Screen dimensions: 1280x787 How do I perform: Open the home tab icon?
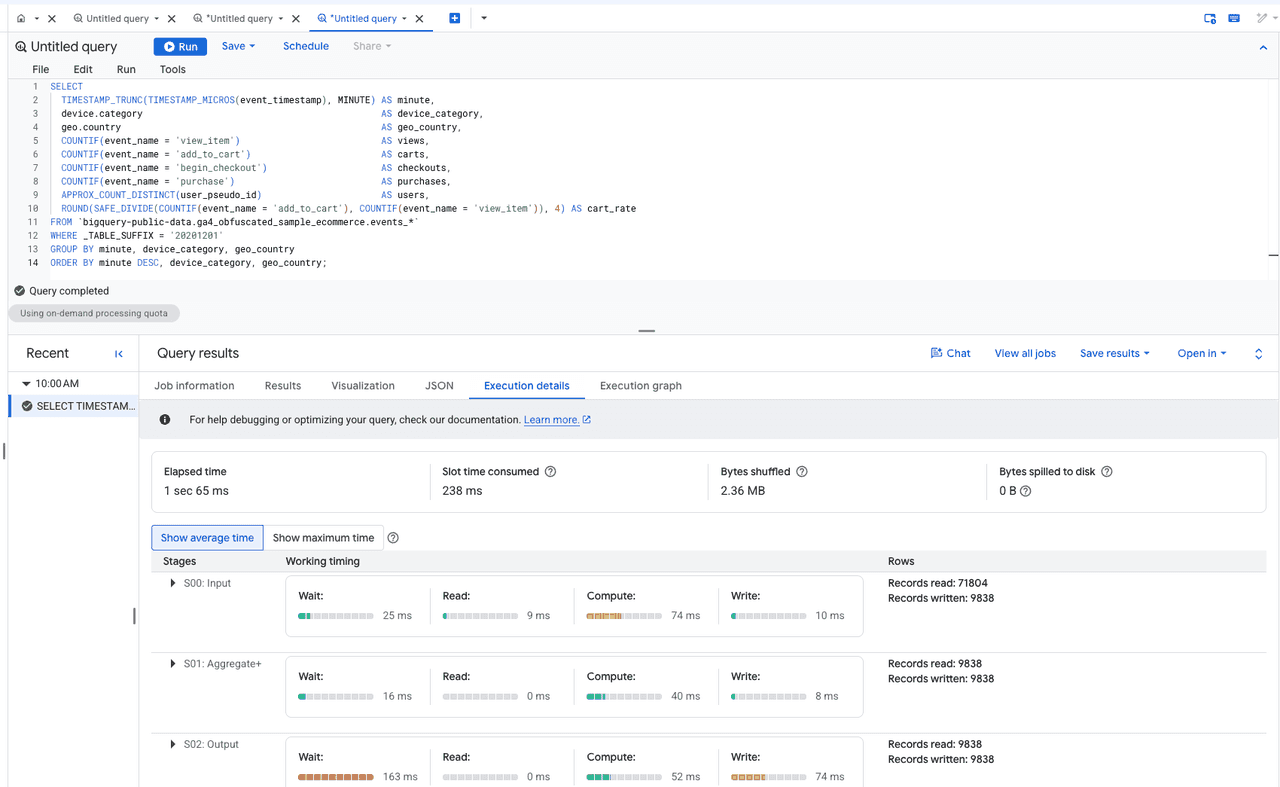(x=21, y=18)
